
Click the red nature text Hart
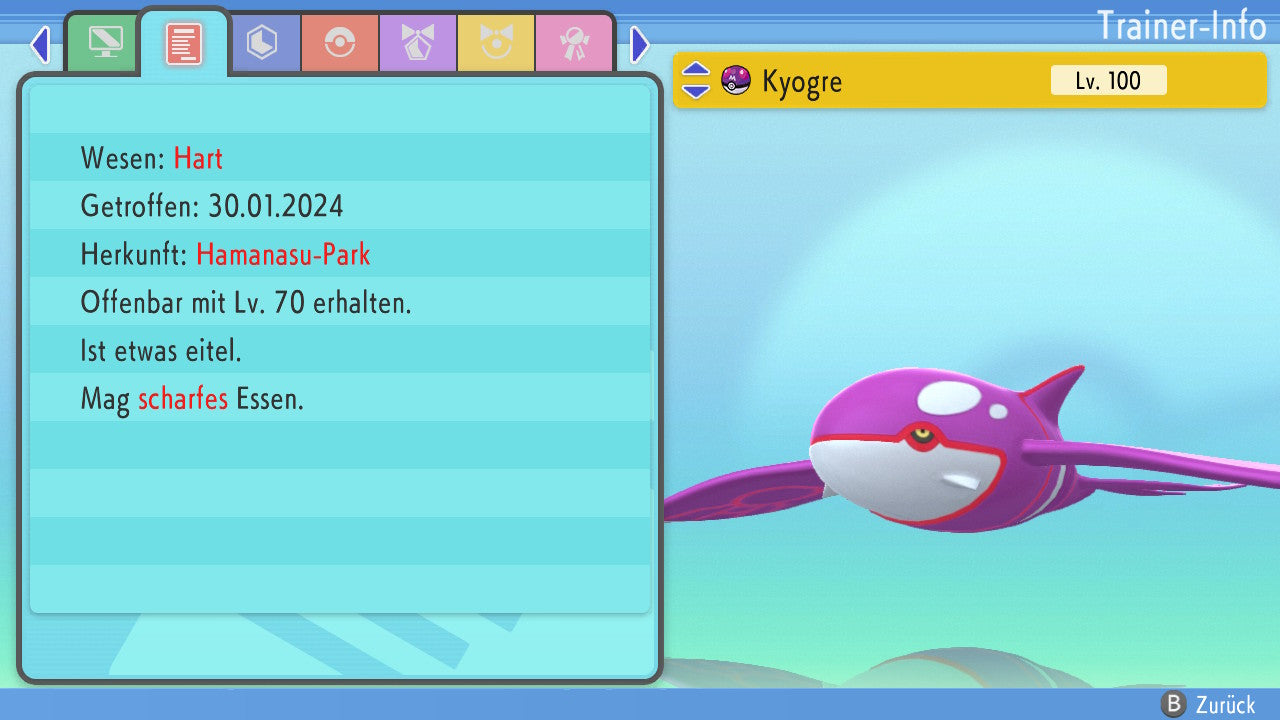198,158
